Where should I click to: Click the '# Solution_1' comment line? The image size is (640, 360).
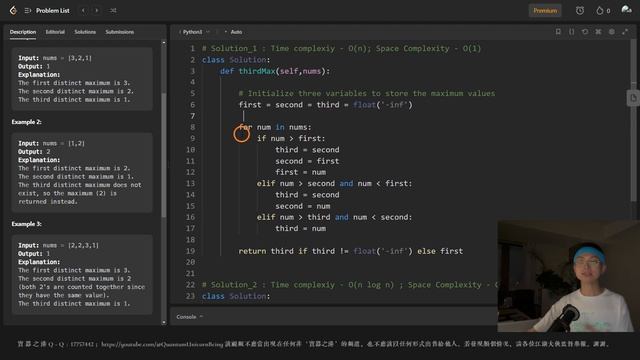341,49
